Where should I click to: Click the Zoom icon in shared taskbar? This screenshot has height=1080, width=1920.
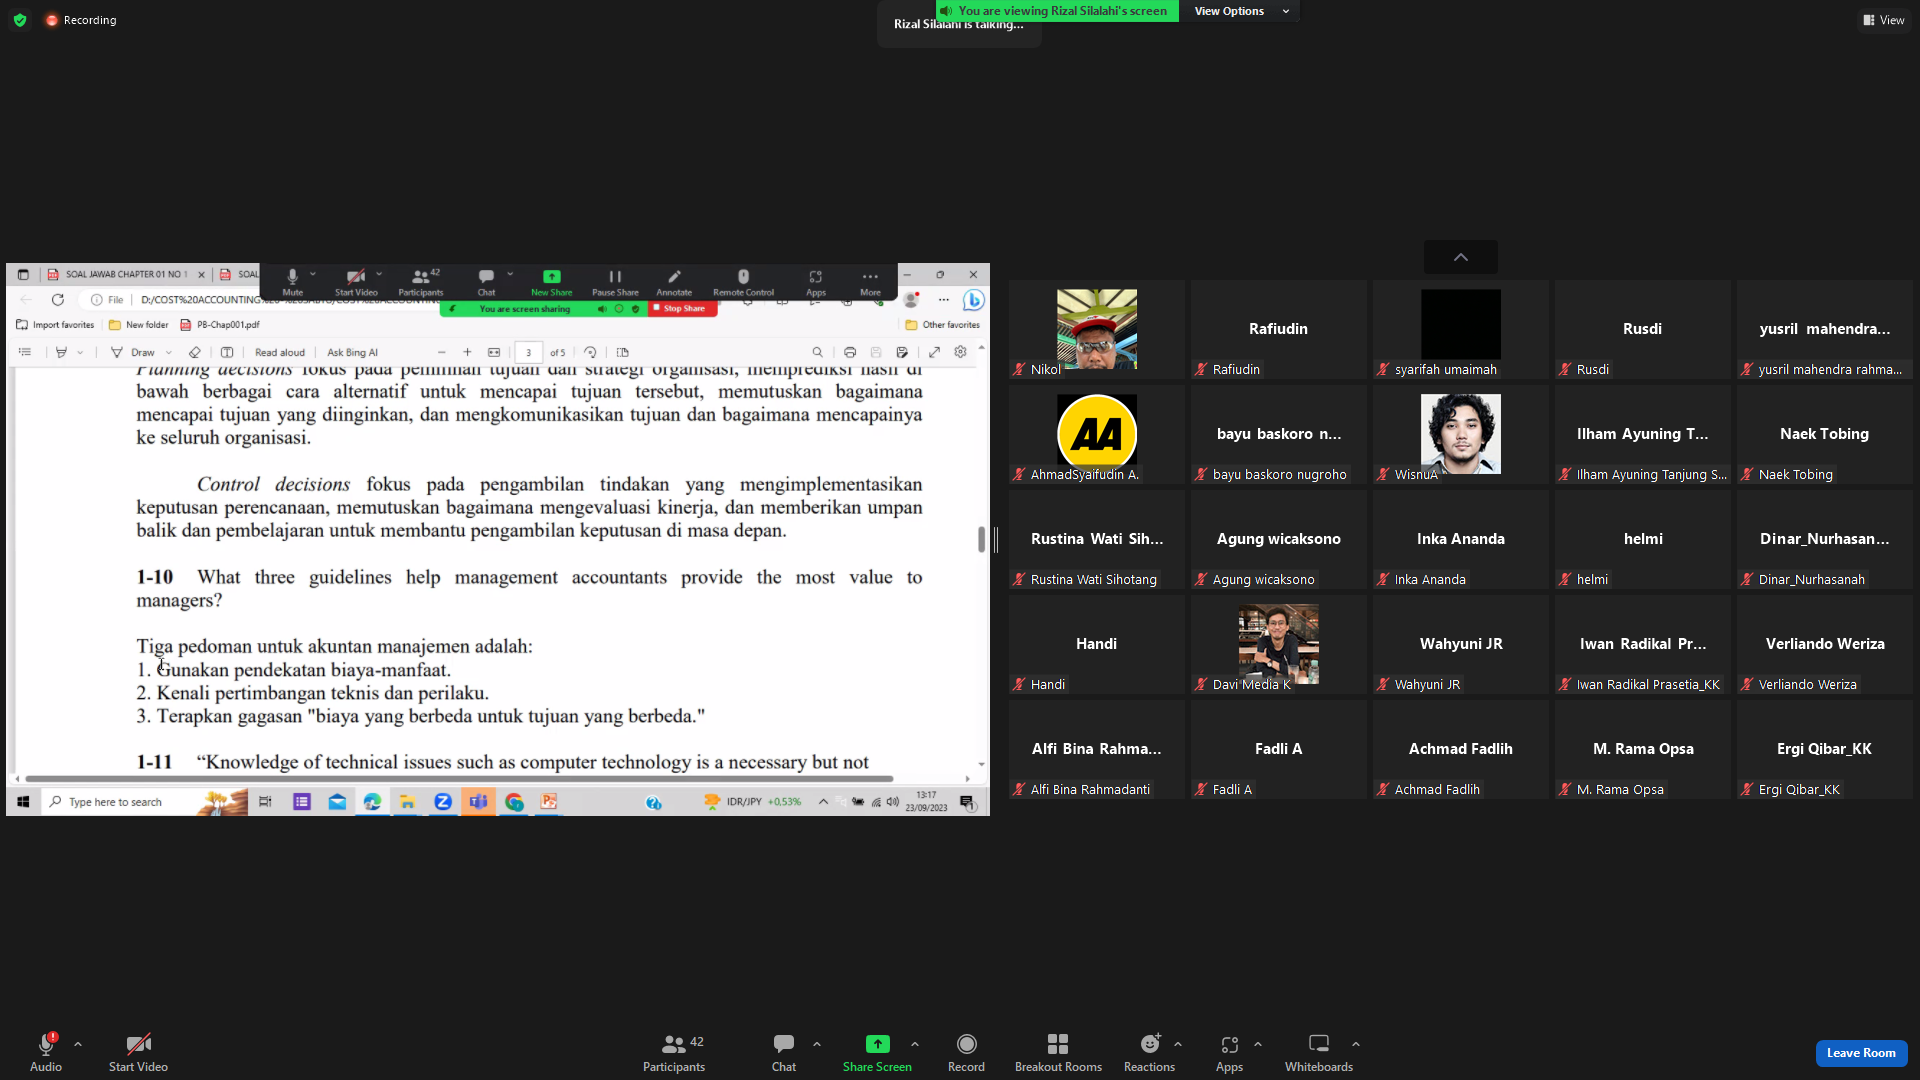pyautogui.click(x=443, y=802)
